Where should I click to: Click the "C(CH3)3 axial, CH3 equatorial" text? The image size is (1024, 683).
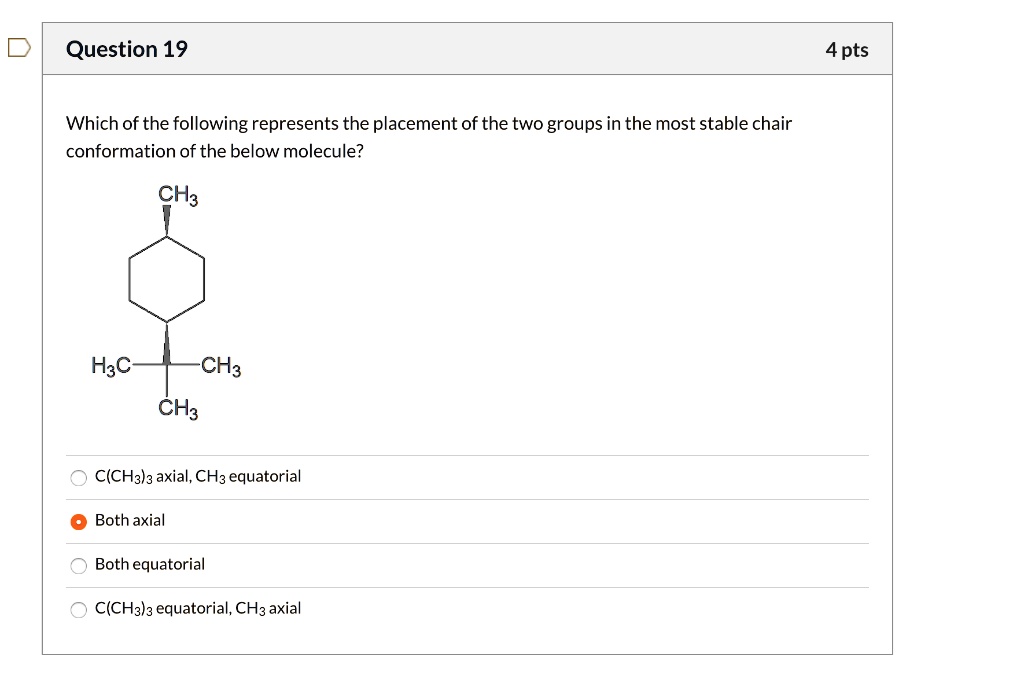tap(197, 476)
